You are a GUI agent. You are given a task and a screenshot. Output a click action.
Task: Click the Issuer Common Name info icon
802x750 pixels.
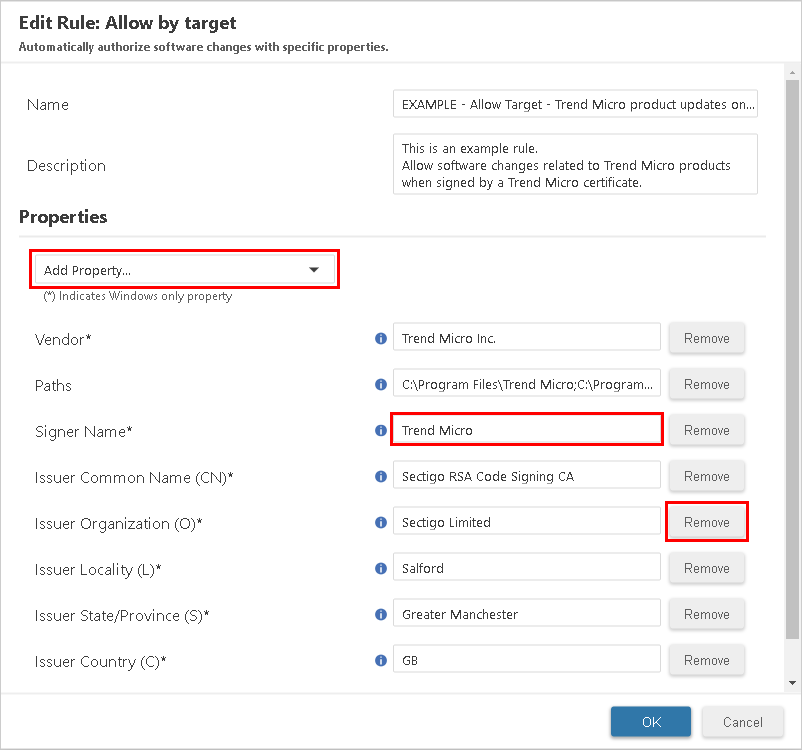(380, 476)
